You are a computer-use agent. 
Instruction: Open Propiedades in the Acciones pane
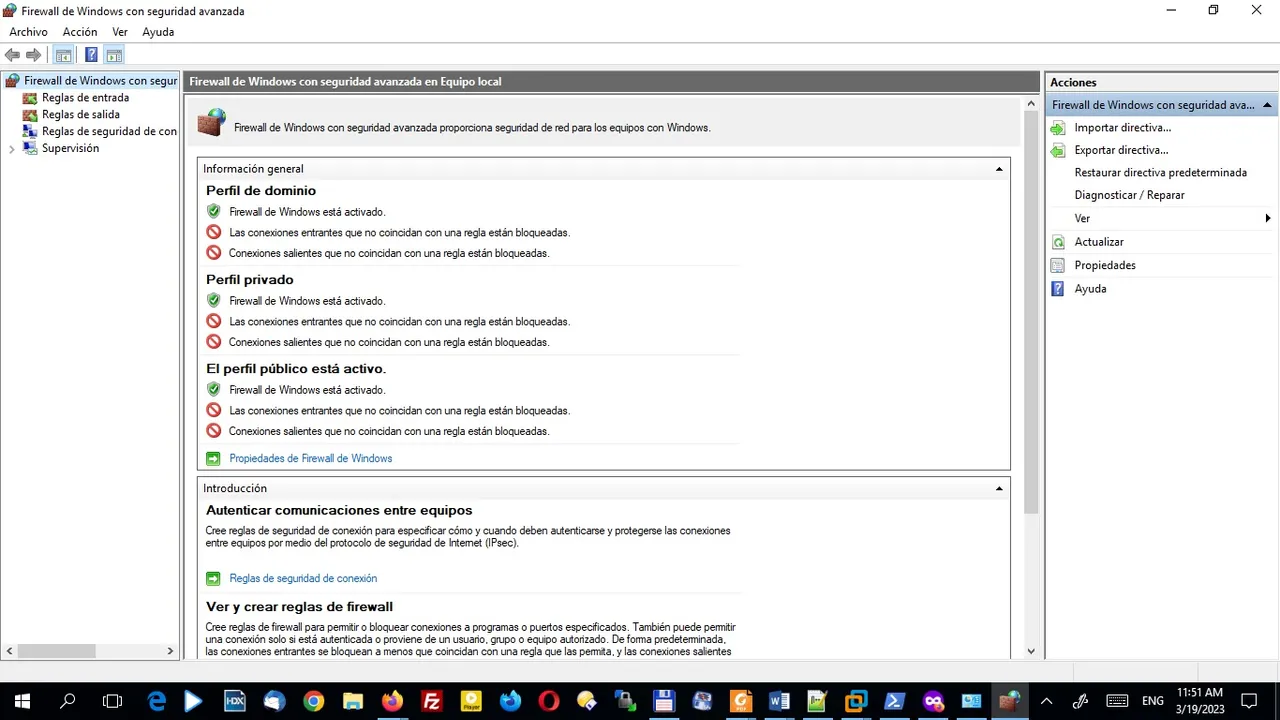pos(1105,265)
